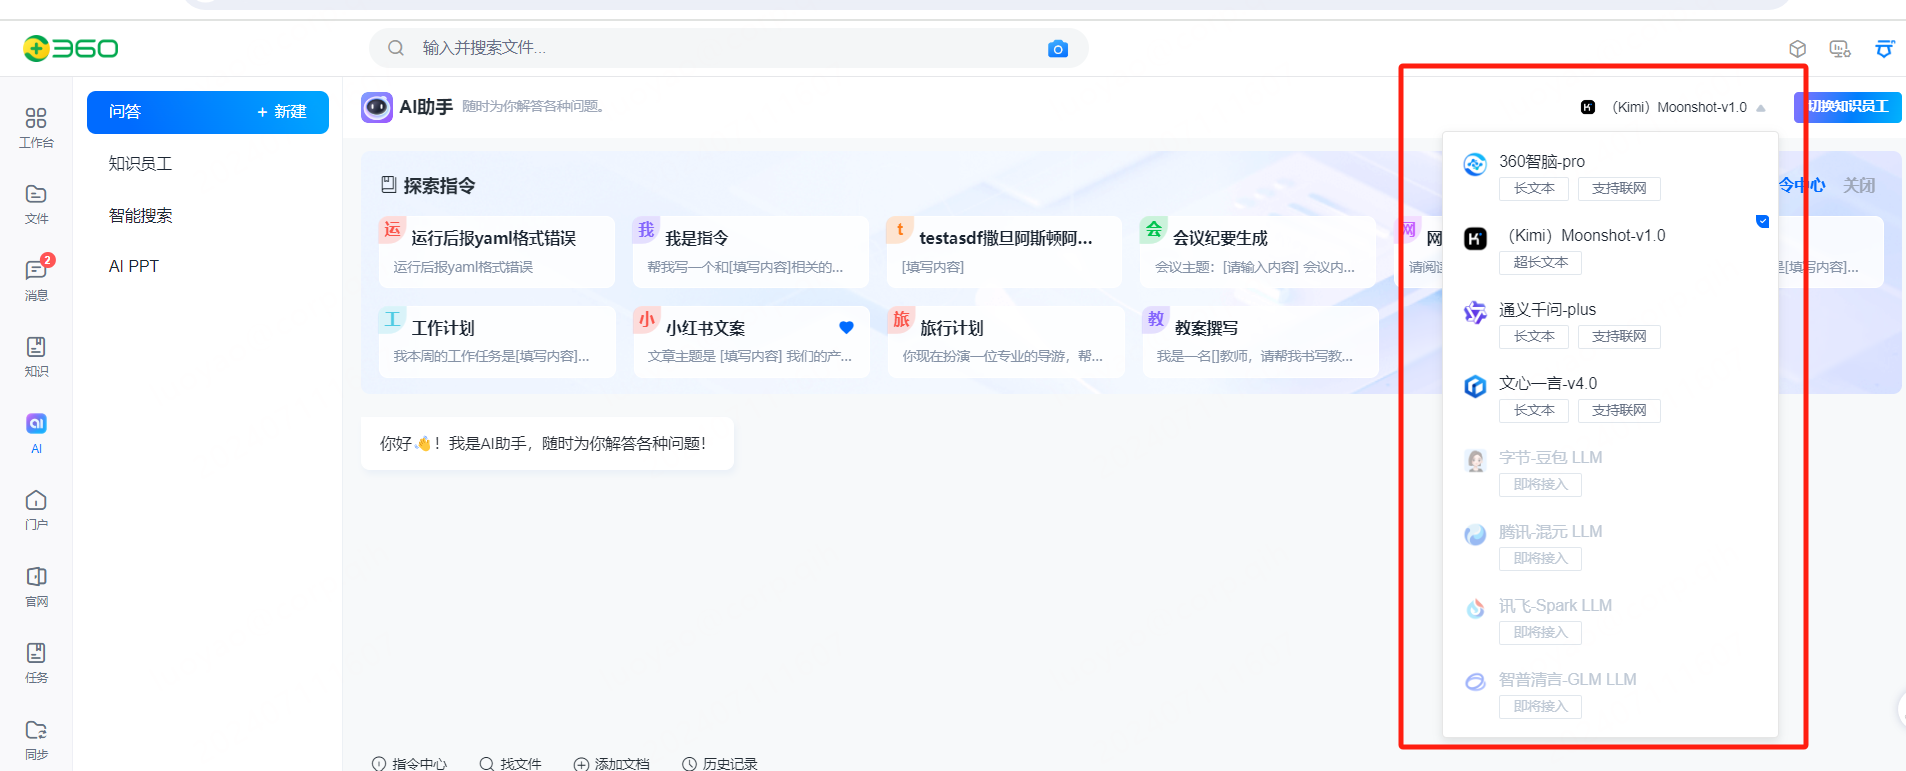Choose 360智脑-pro from model list
This screenshot has height=771, width=1906.
tap(1610, 175)
